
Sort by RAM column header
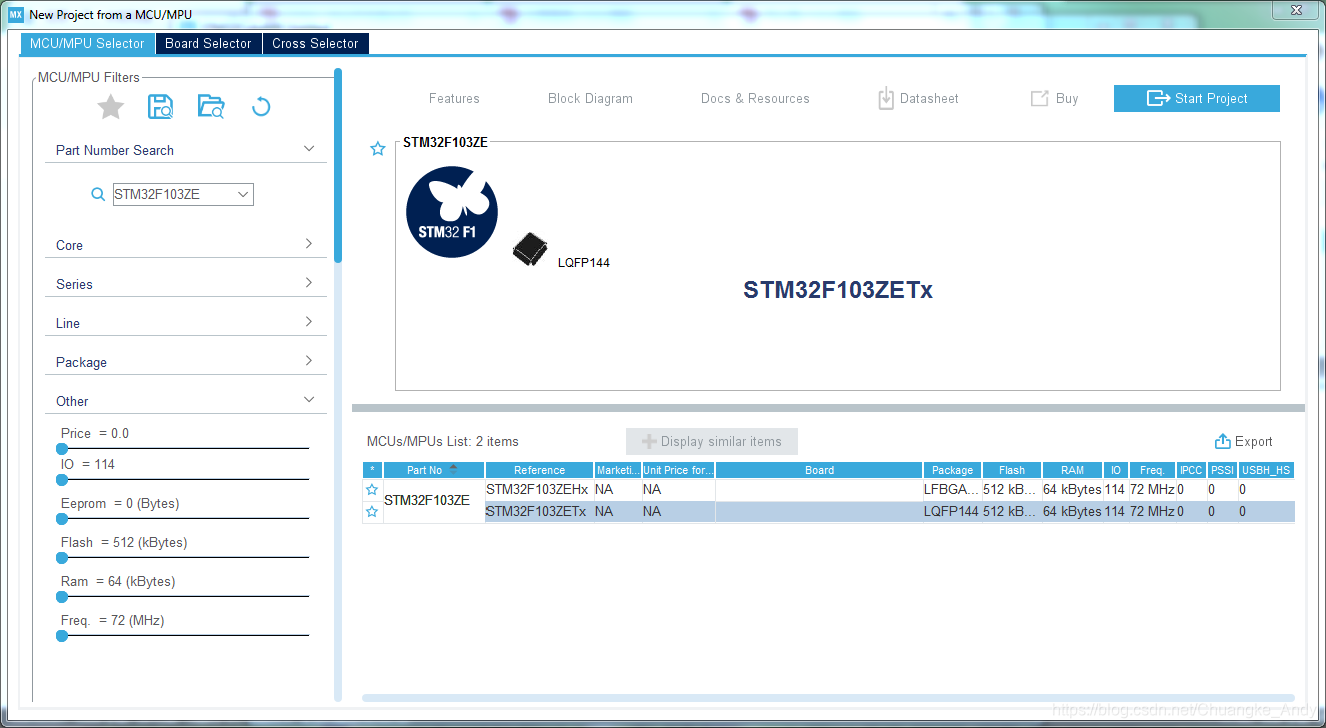pos(1072,470)
